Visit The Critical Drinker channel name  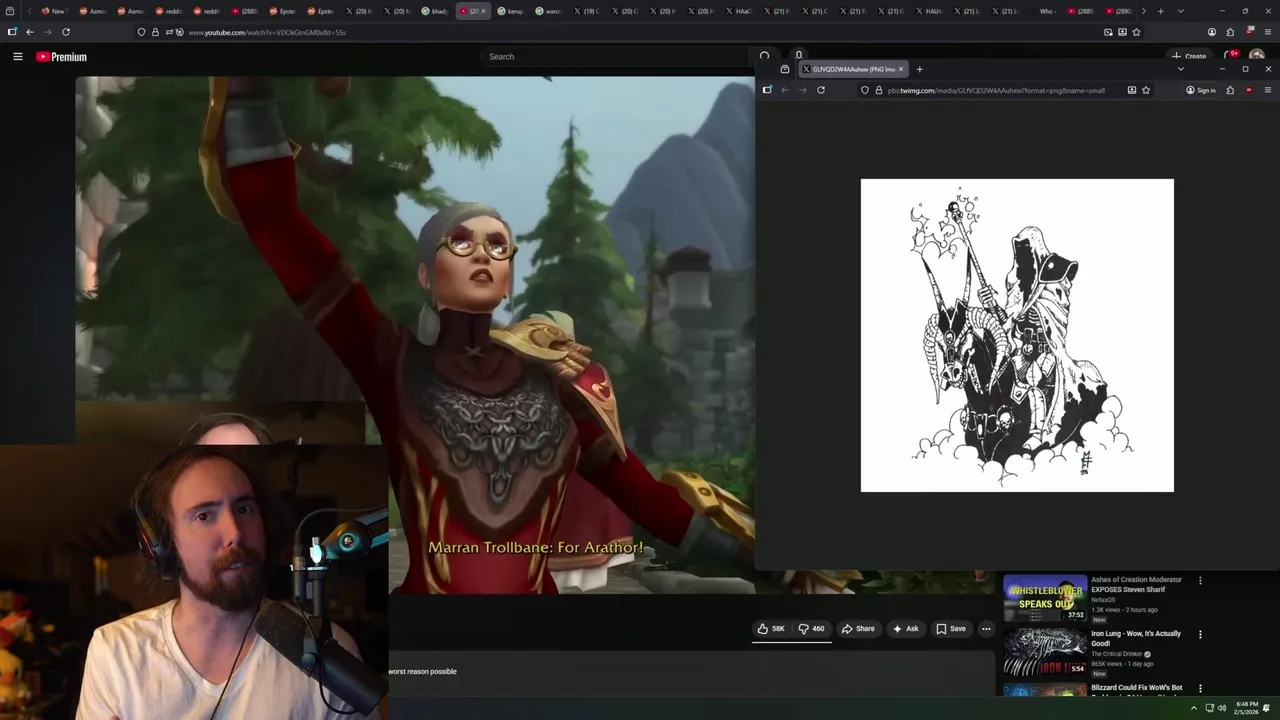1116,654
